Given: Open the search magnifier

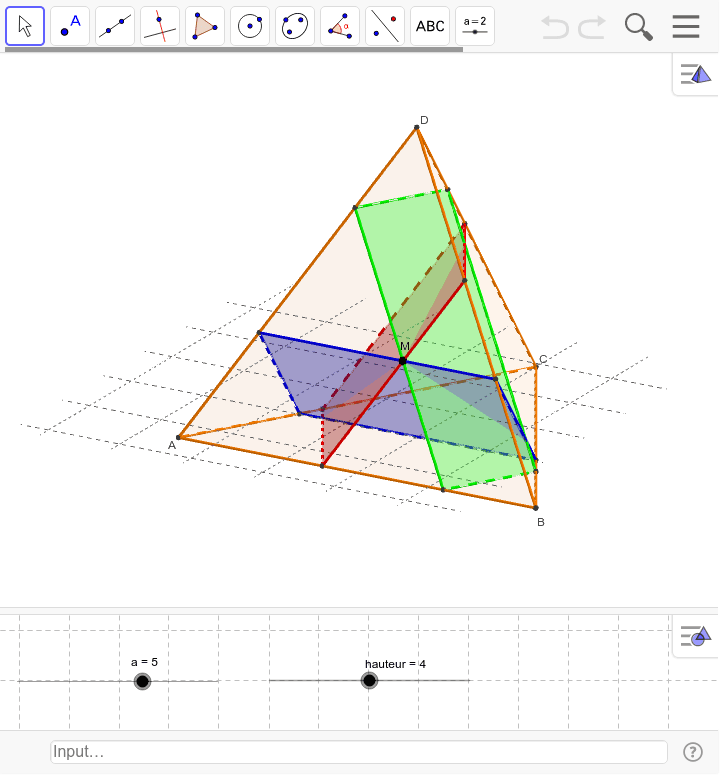Looking at the screenshot, I should [638, 27].
